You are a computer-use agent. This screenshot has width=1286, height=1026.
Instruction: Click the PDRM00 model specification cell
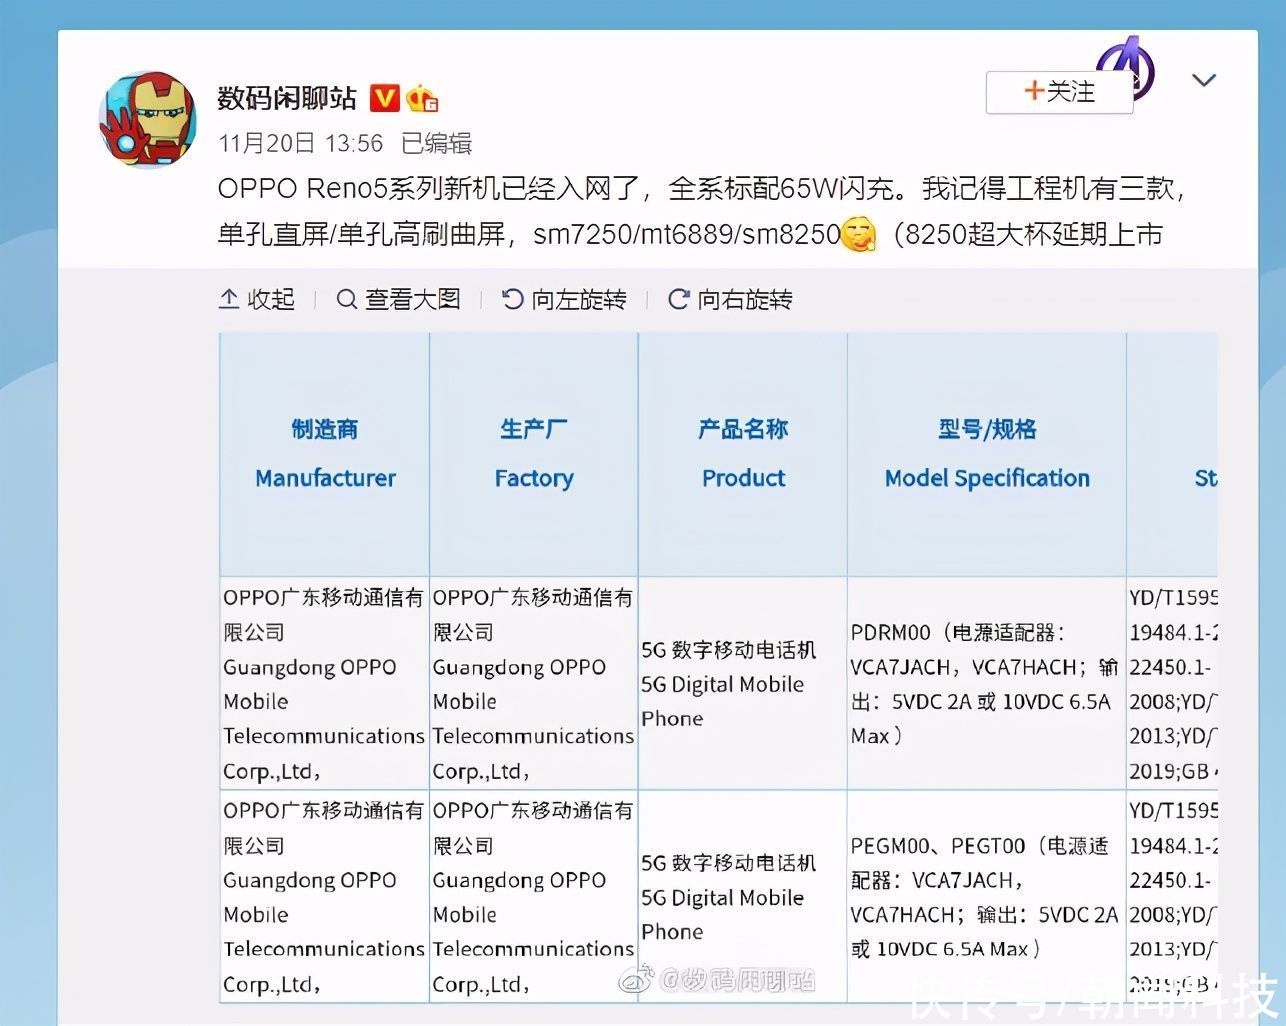click(987, 683)
